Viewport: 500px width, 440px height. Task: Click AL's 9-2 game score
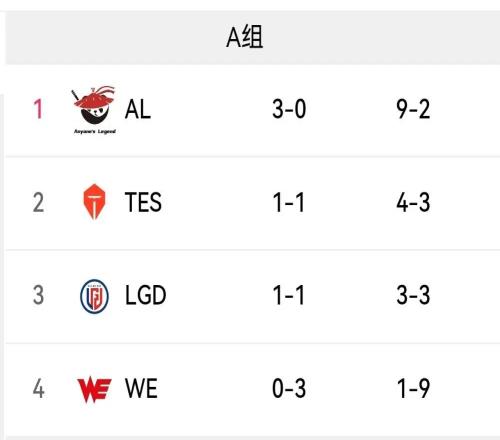click(x=413, y=109)
